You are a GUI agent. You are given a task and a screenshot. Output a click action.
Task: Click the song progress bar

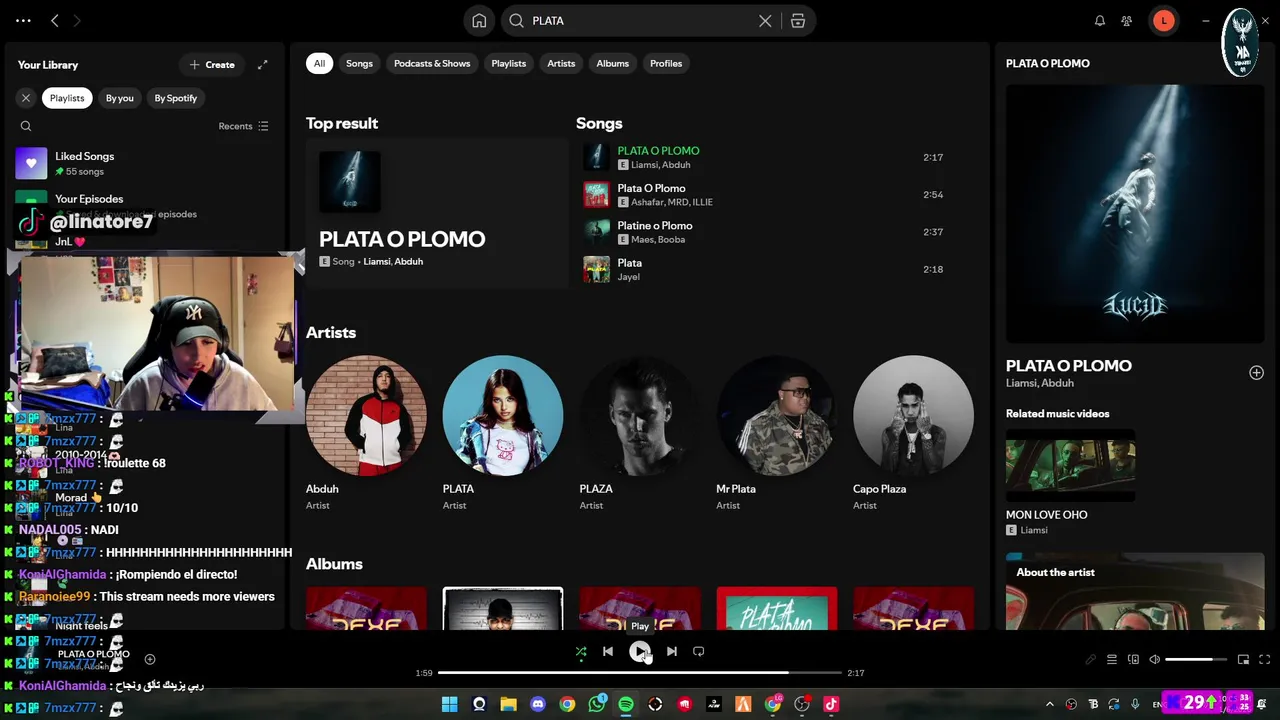[x=640, y=673]
